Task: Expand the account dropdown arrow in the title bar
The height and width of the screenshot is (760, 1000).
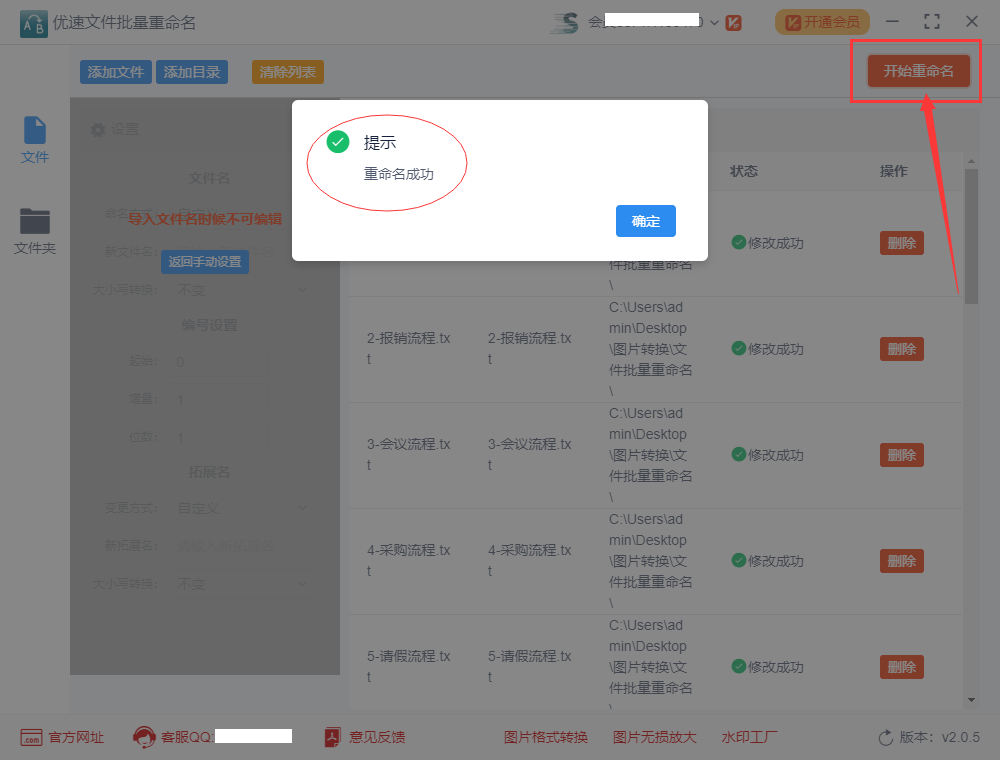Action: [714, 22]
